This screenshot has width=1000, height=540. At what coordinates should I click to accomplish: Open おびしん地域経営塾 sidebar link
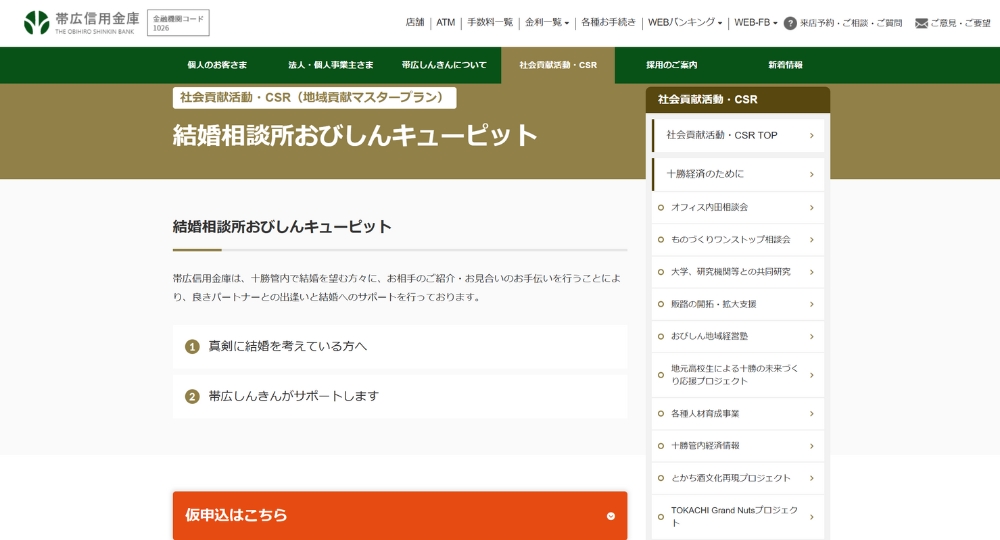tap(738, 336)
